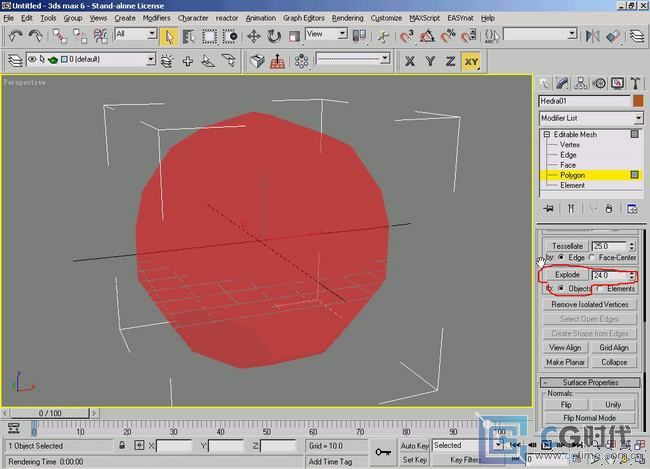Toggle the XY plane constraint
650x469 pixels.
coord(471,61)
